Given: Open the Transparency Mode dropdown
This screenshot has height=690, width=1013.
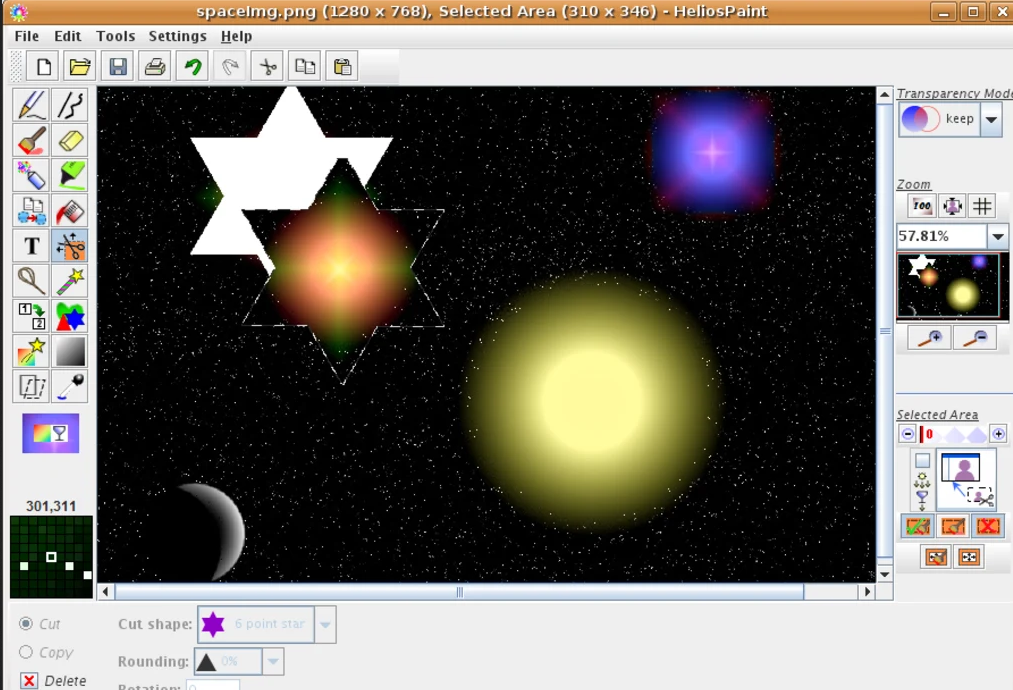Looking at the screenshot, I should 990,120.
